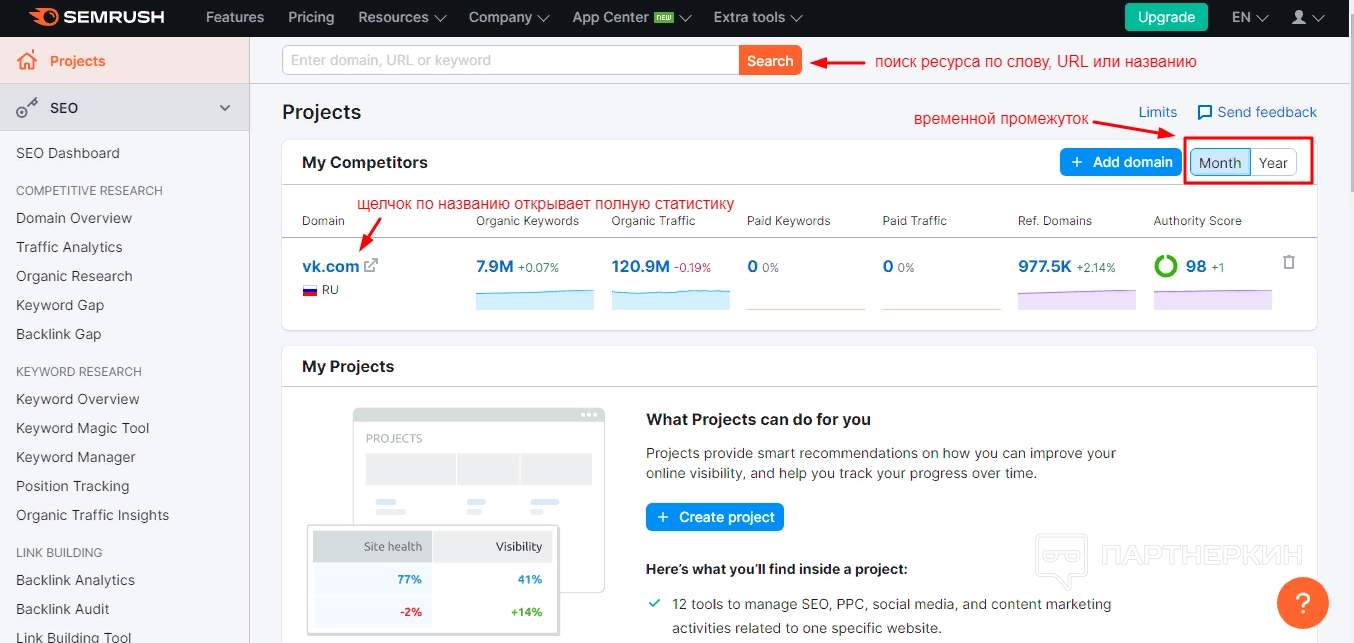Open Organic Traffic Insights
Image resolution: width=1354 pixels, height=643 pixels.
93,515
